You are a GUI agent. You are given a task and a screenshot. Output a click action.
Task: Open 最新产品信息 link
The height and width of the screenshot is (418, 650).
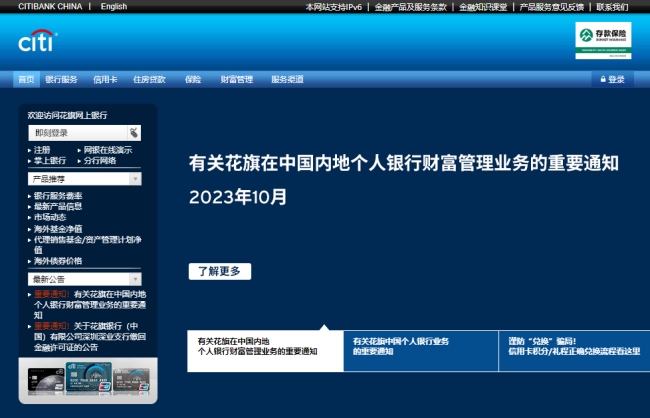[58, 207]
